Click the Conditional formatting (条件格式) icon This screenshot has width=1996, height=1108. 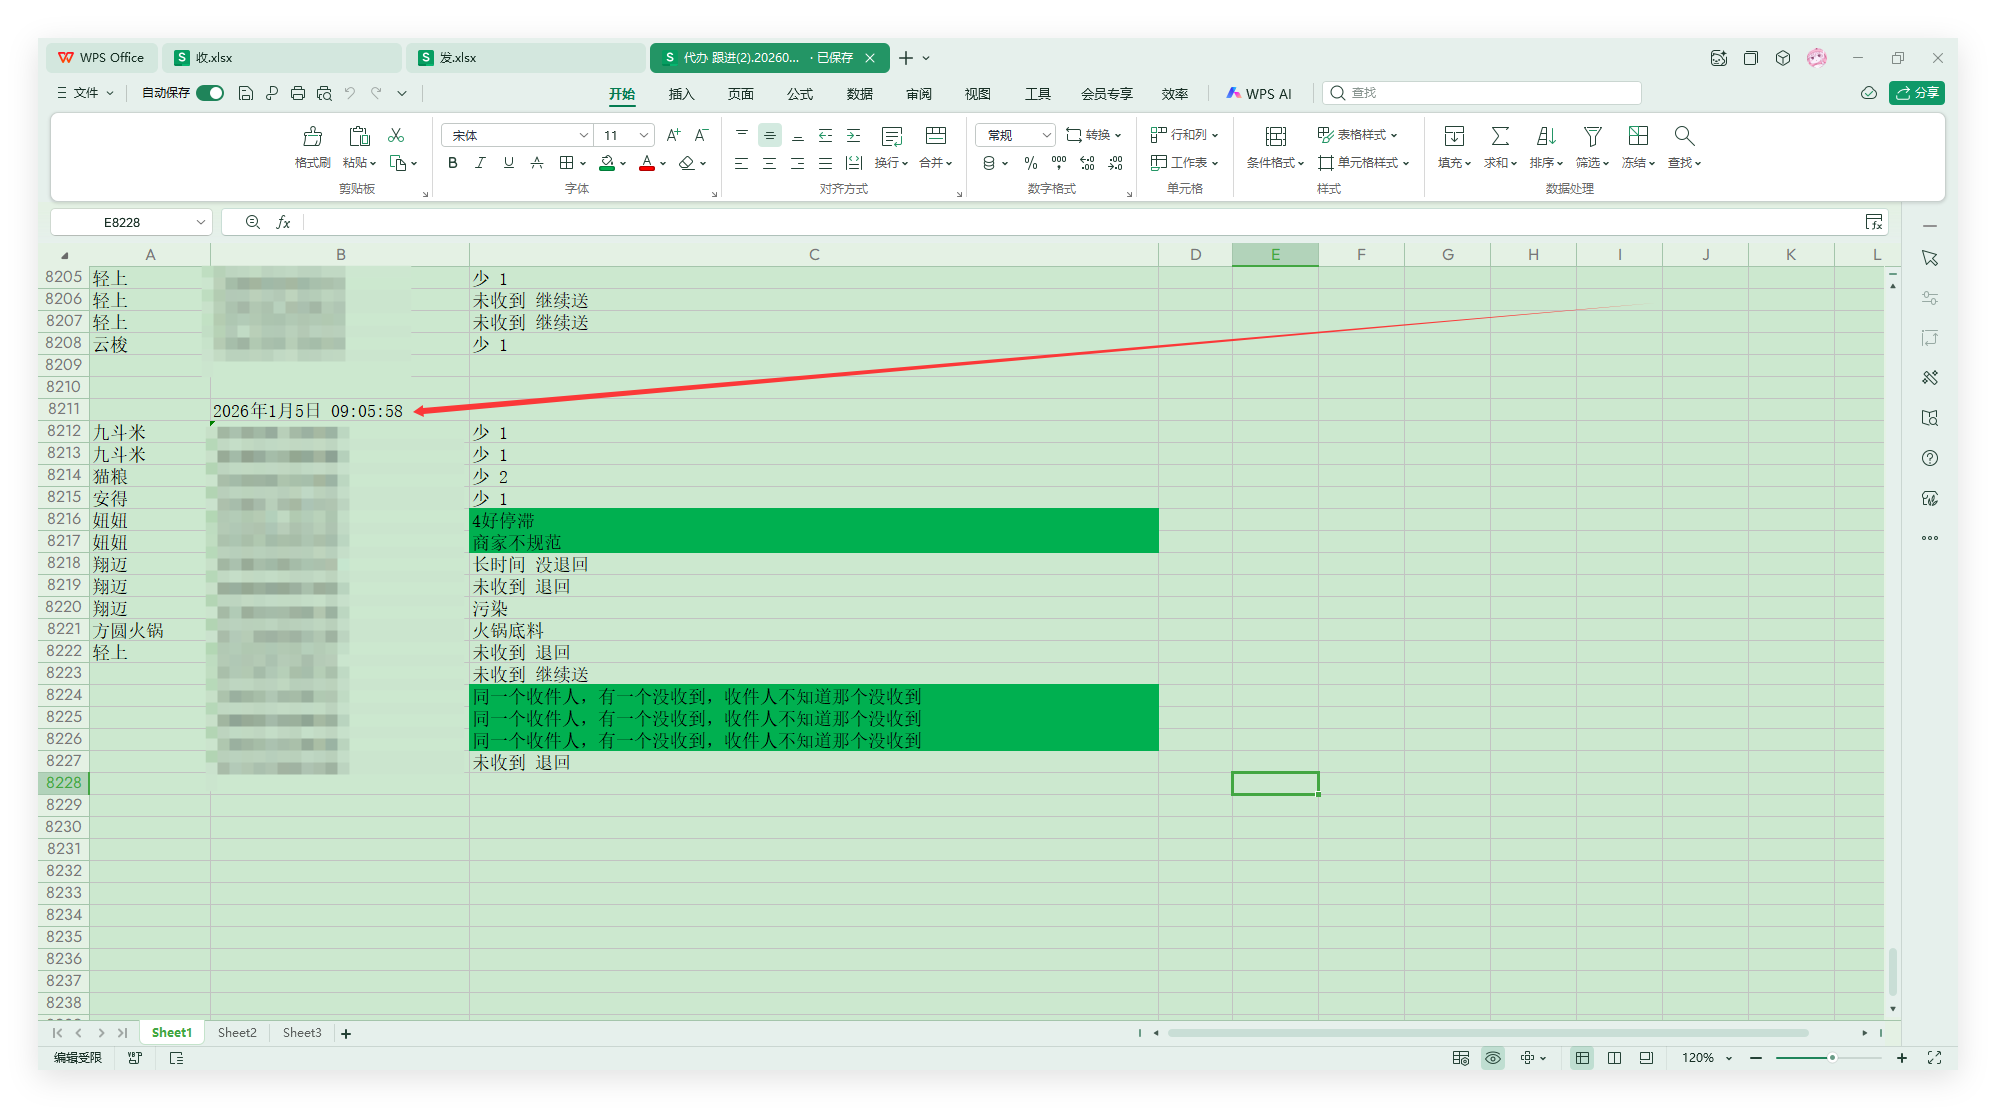coord(1275,137)
